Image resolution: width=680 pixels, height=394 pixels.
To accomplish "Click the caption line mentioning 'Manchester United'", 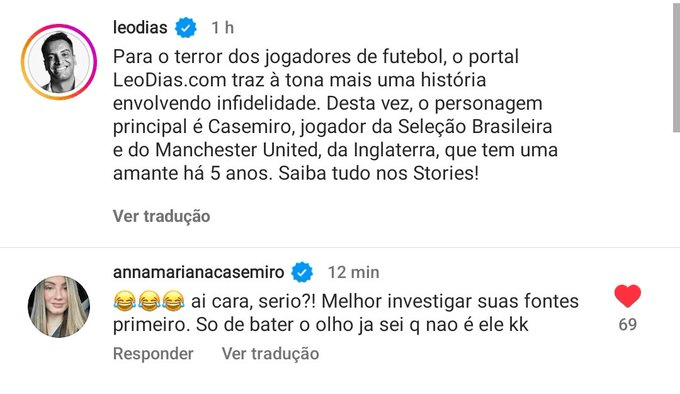I will click(x=335, y=150).
